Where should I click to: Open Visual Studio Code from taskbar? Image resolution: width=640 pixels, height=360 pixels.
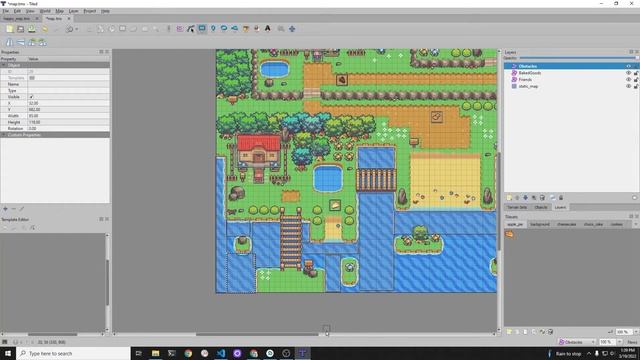(x=221, y=353)
